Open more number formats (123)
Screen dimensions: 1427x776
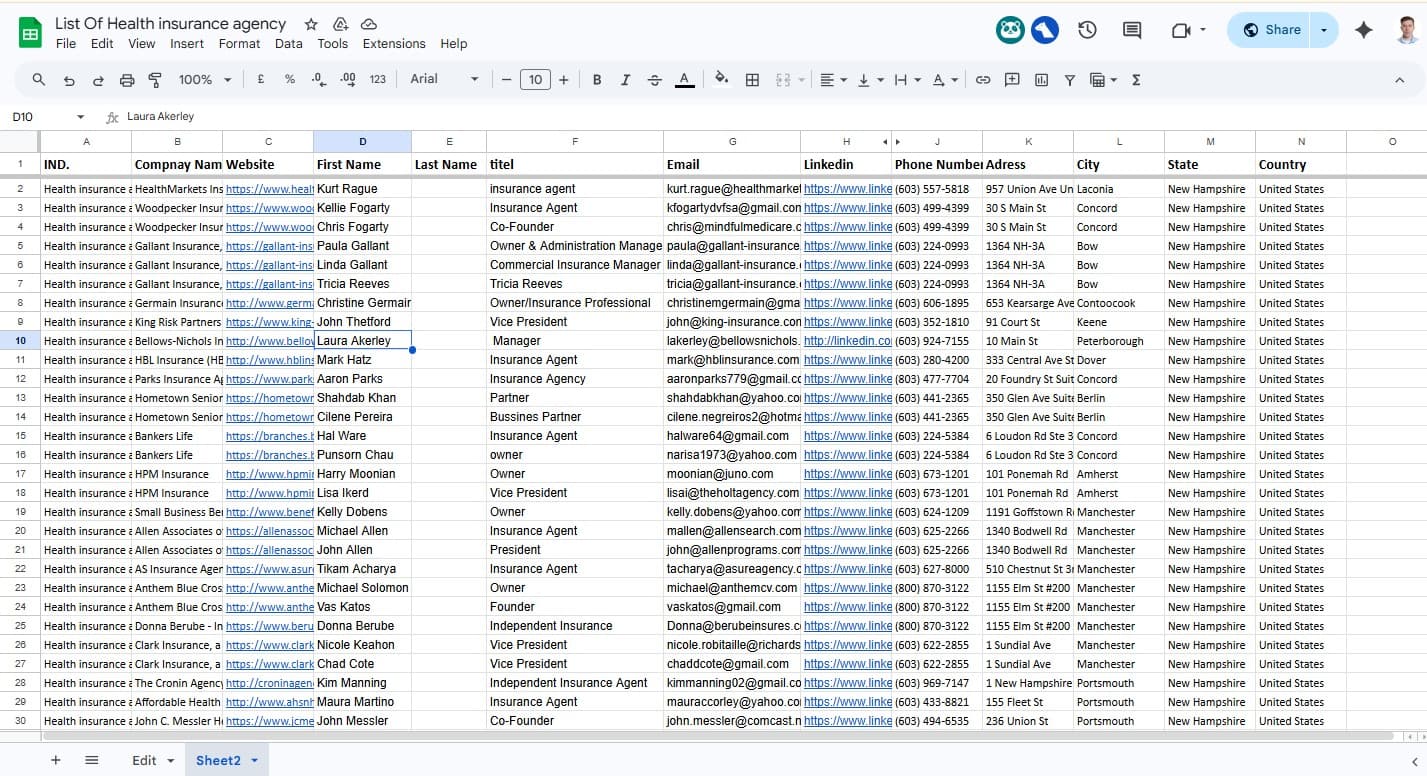(x=378, y=80)
